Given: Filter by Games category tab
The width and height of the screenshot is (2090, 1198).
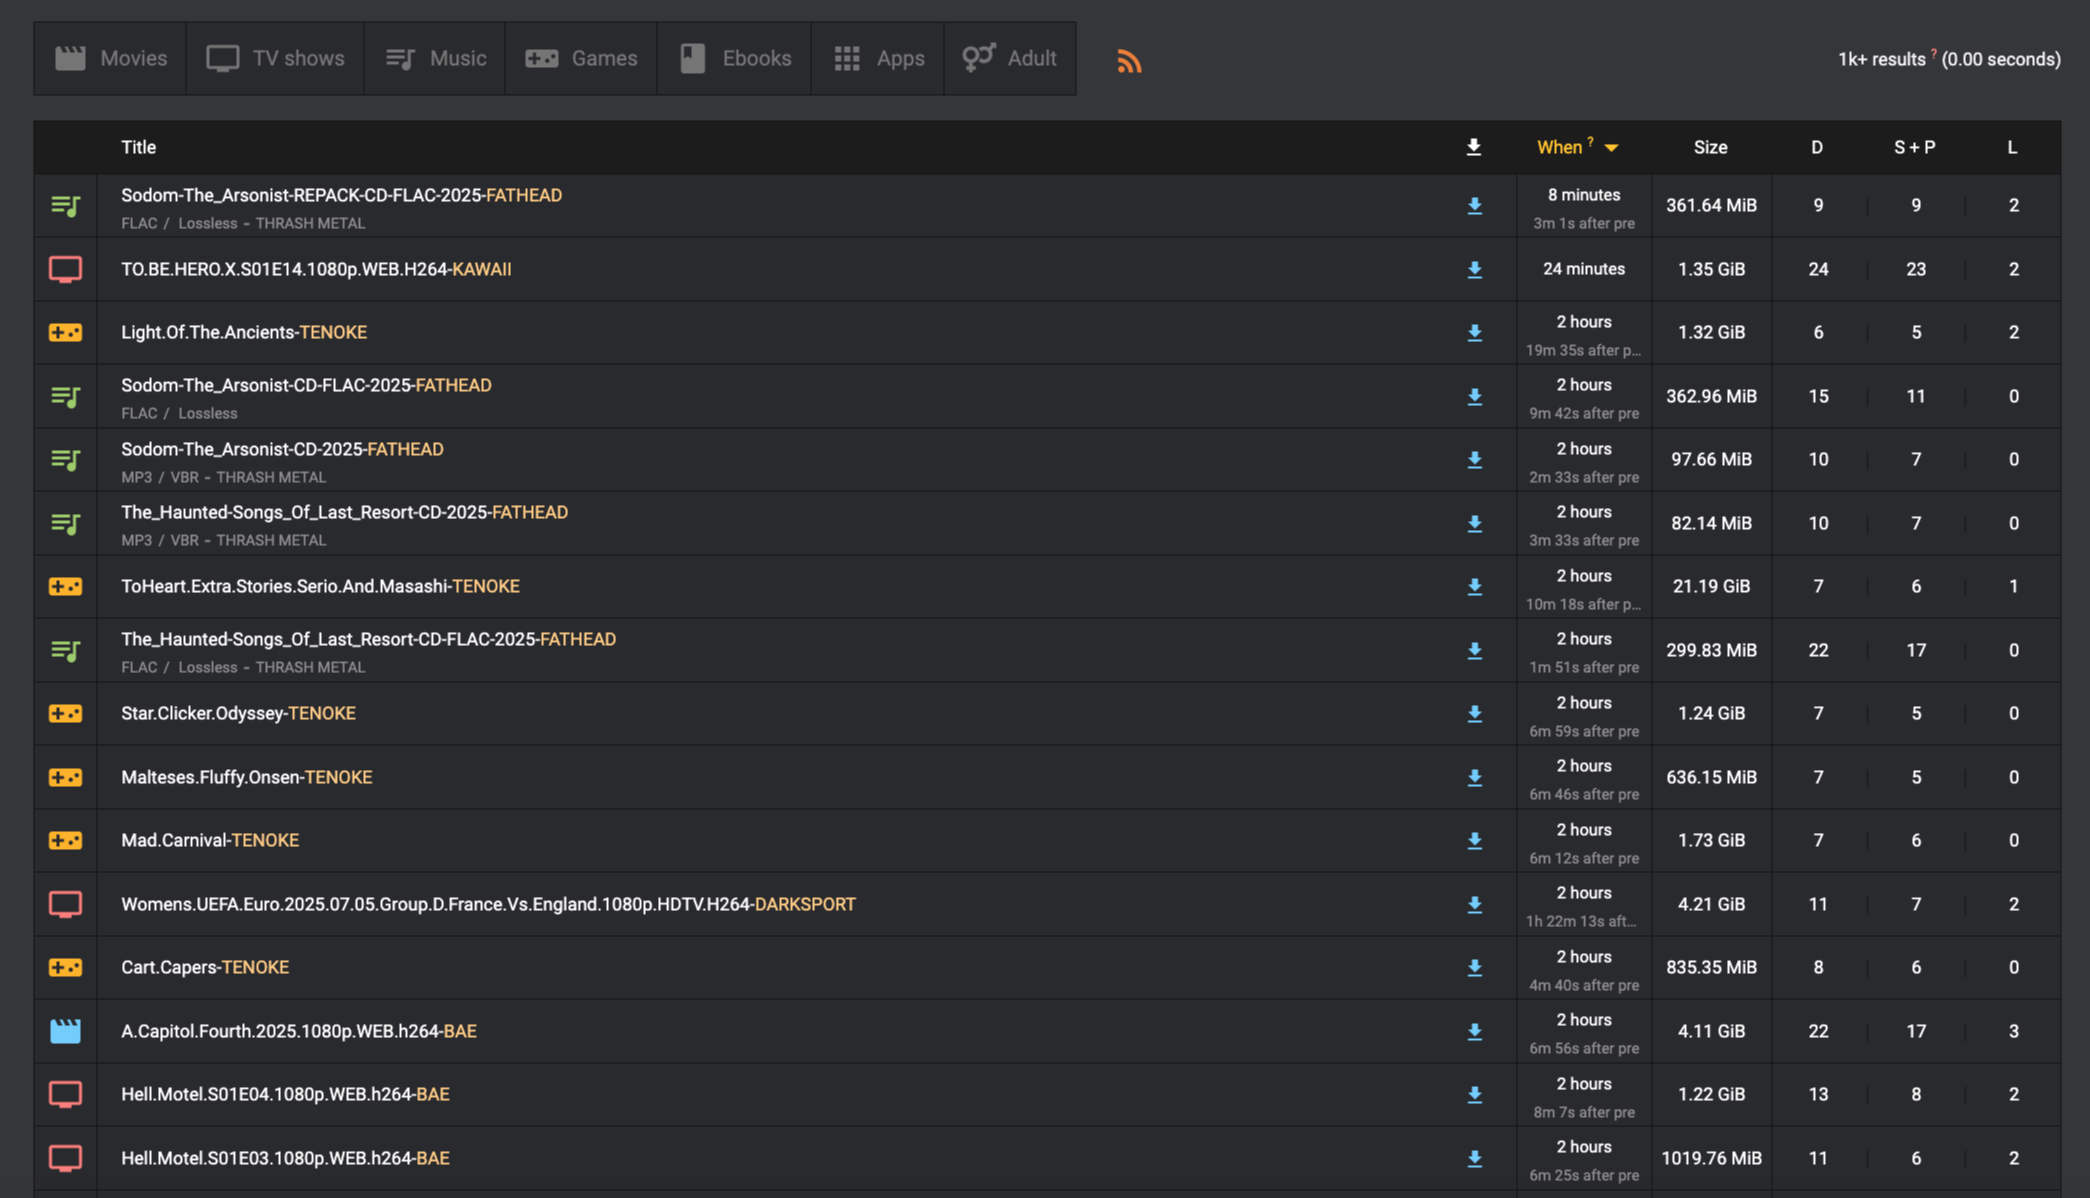Looking at the screenshot, I should tap(581, 58).
